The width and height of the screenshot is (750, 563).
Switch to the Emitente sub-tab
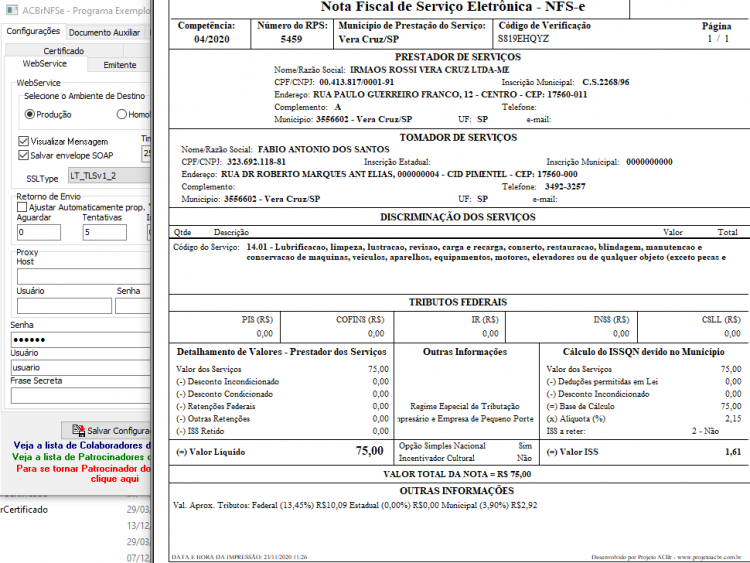[x=120, y=65]
